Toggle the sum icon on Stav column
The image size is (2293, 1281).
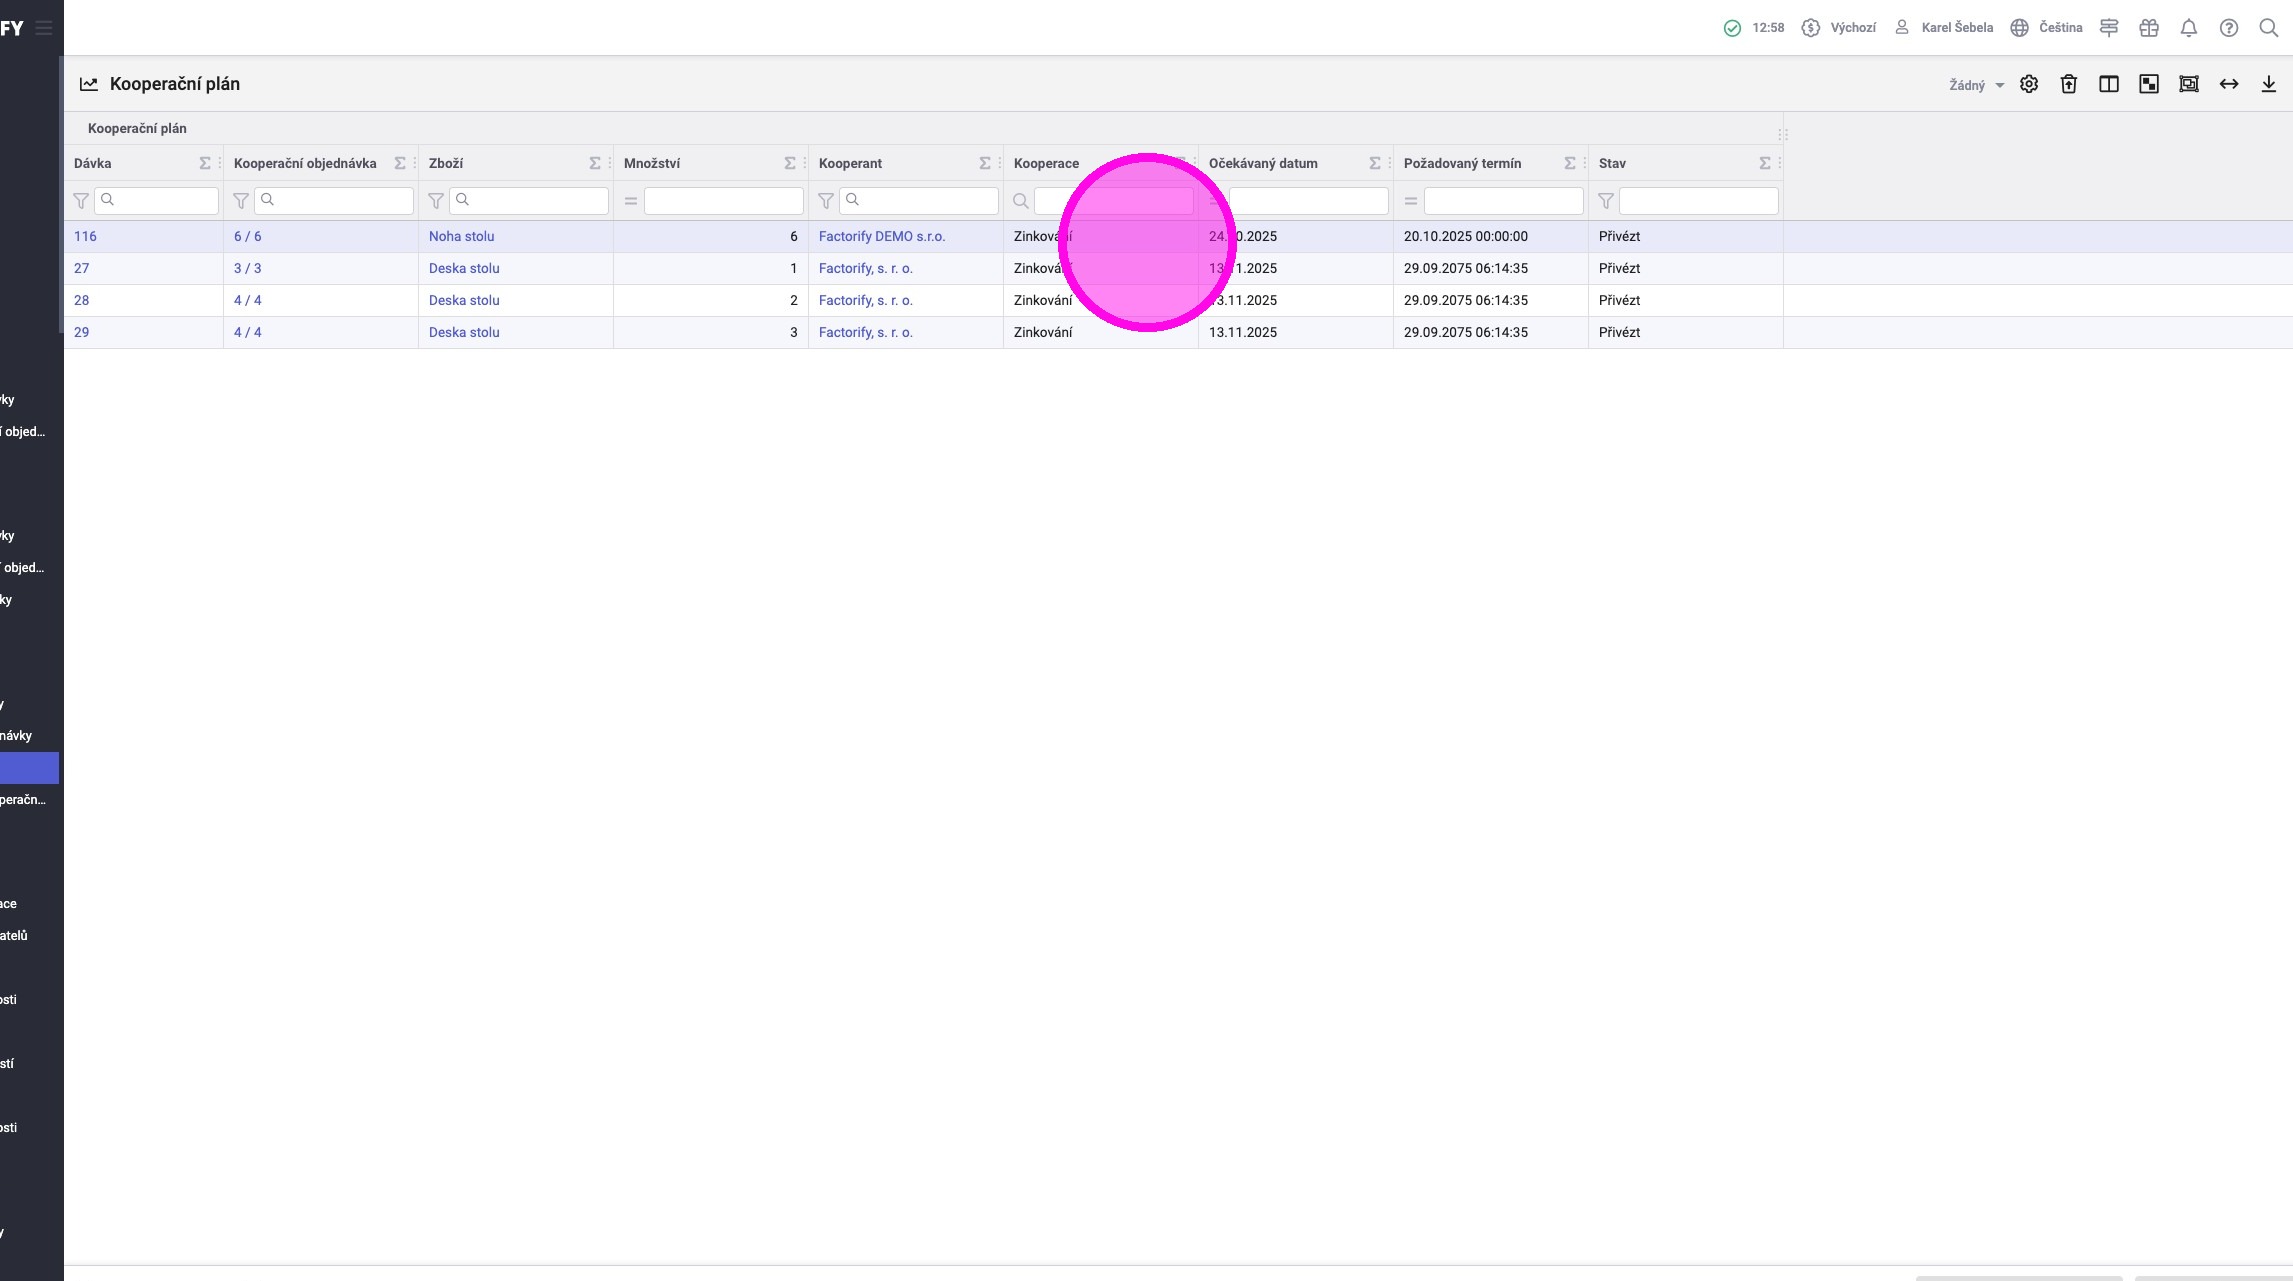[x=1764, y=163]
